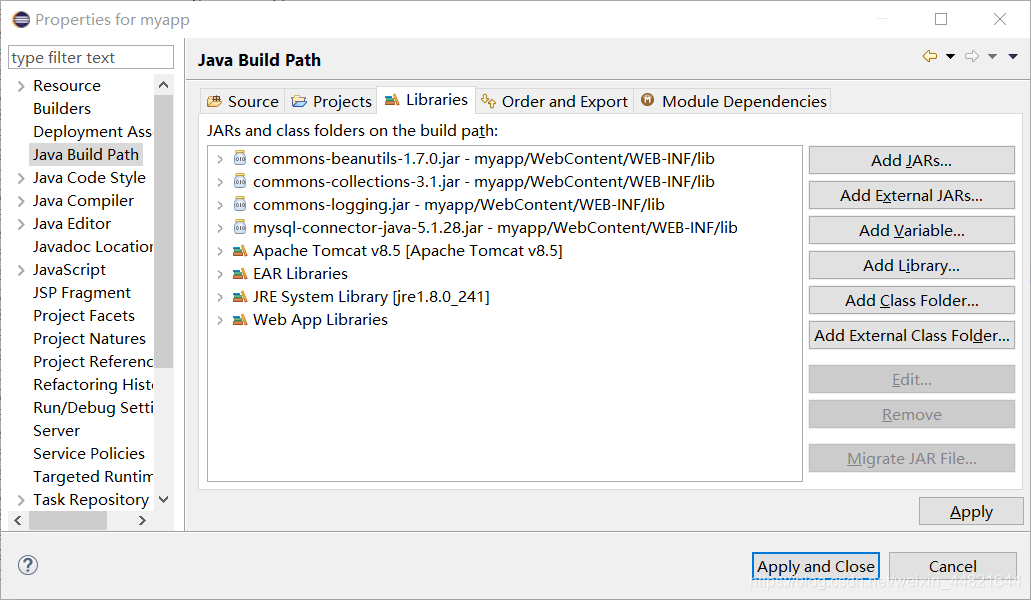Screen dimensions: 1031x600
Task: Click the jar icon beside commons-collections-3.1.jar
Action: (240, 181)
